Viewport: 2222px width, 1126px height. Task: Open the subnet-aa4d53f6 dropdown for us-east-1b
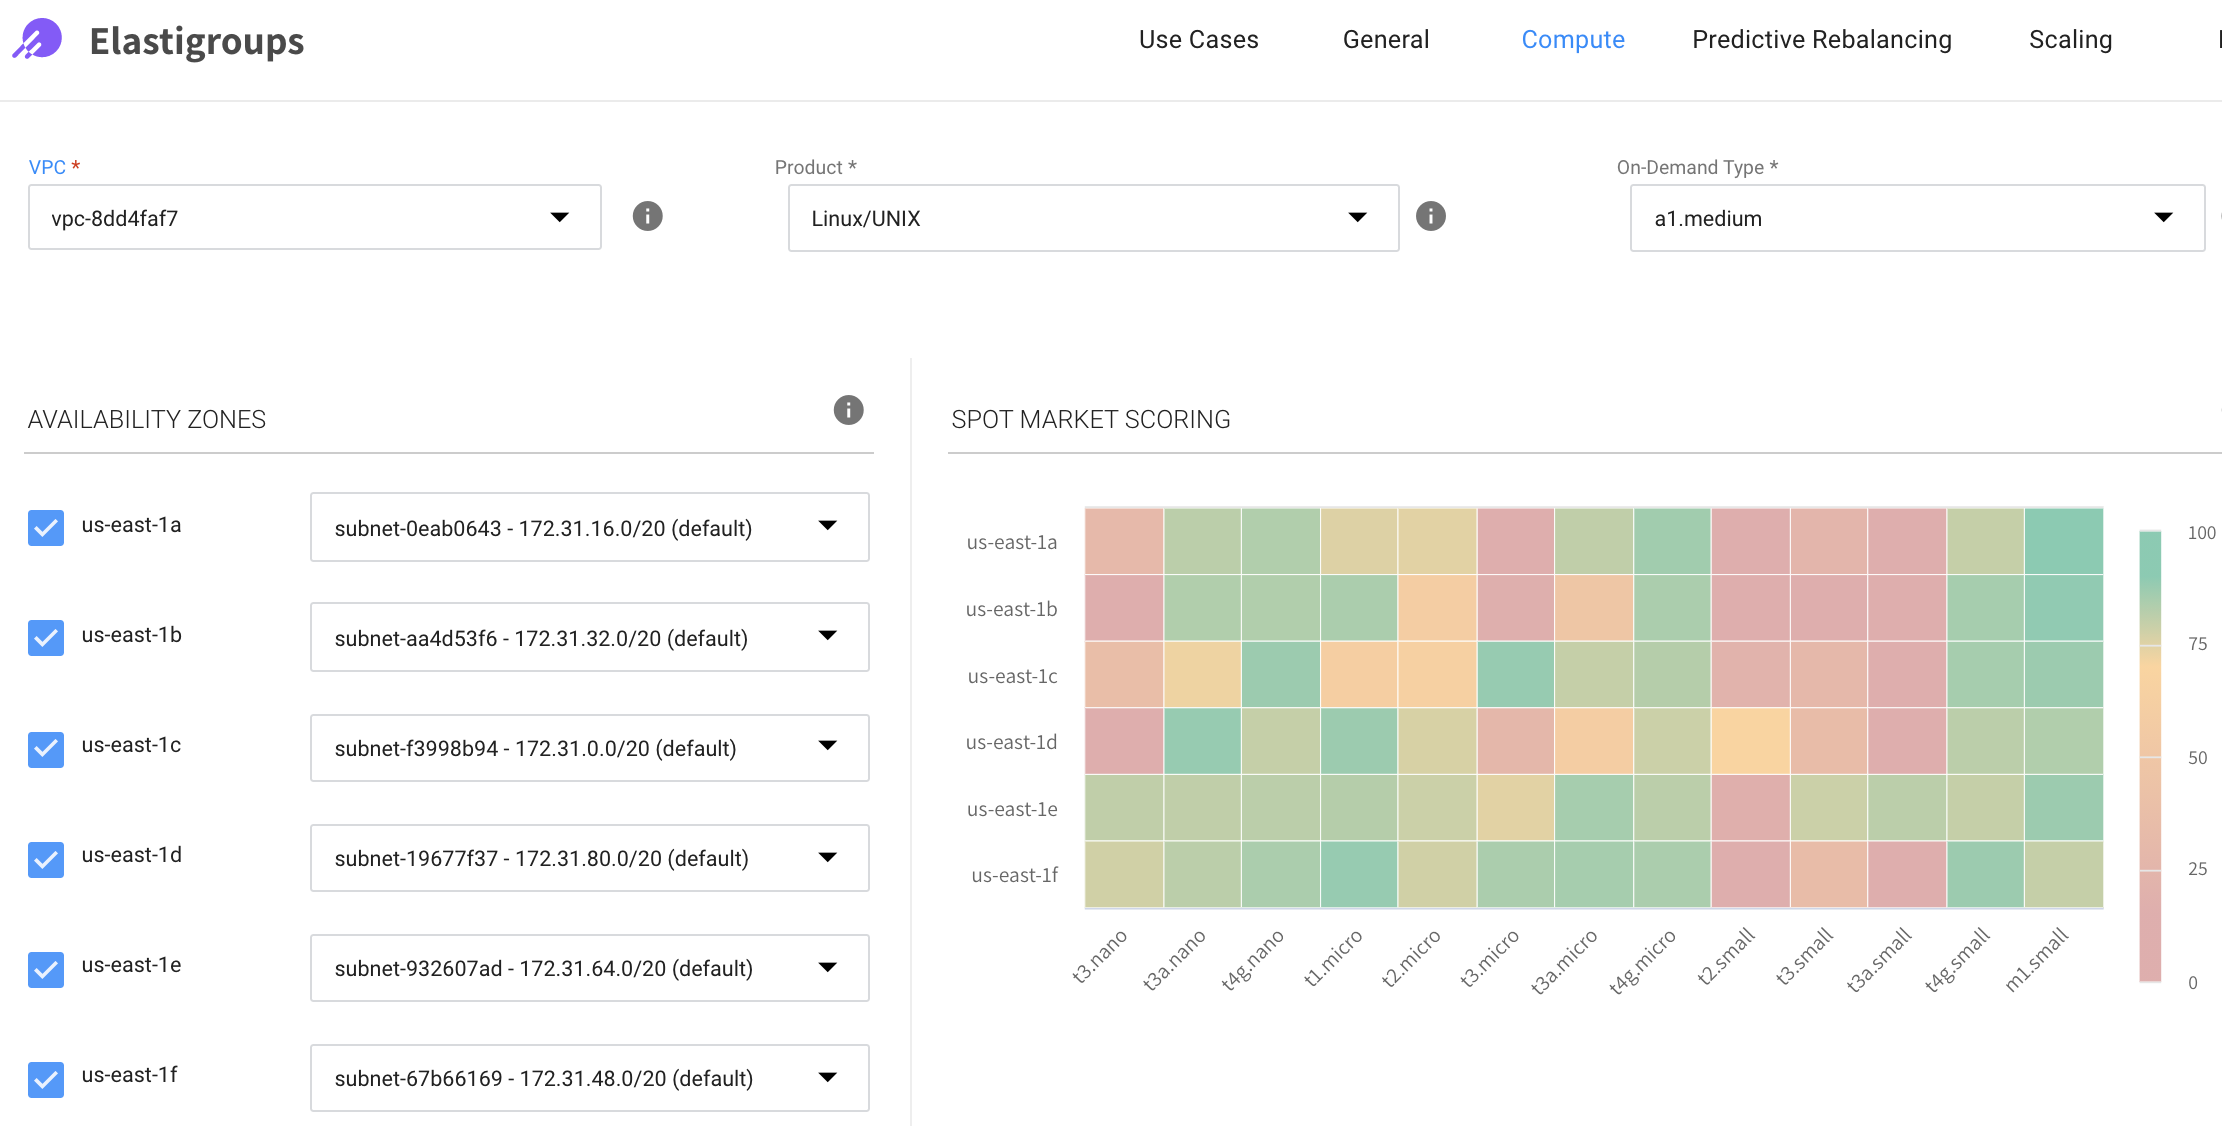point(588,637)
